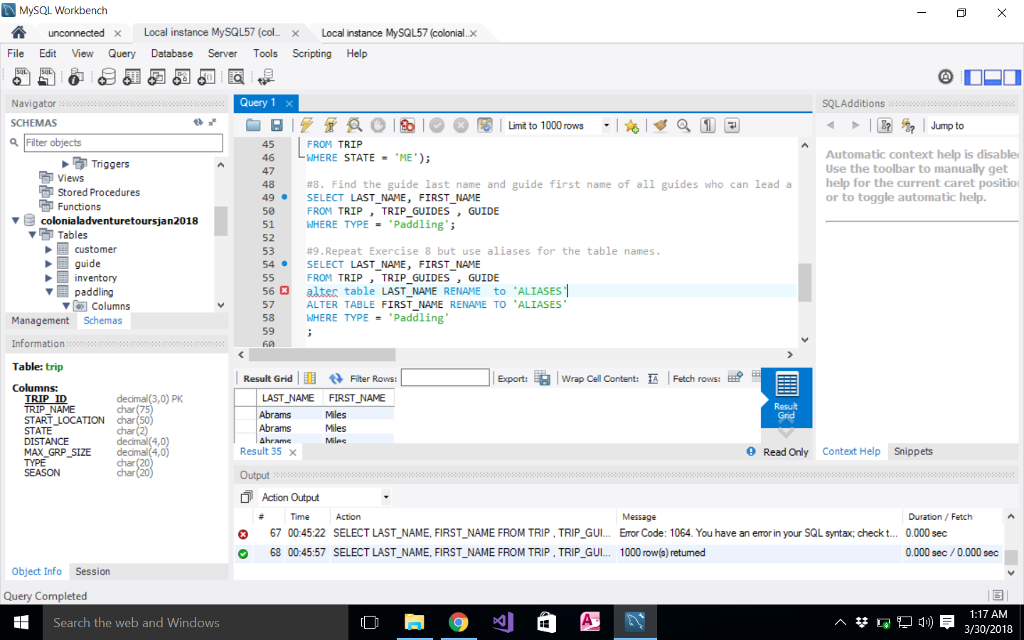
Task: Toggle word wrap in the query editor
Action: 732,126
